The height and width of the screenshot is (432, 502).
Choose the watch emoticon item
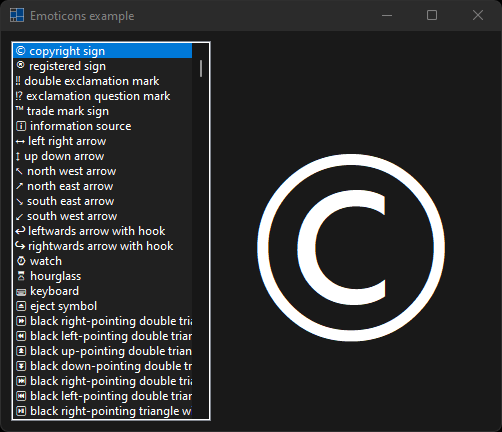[103, 261]
